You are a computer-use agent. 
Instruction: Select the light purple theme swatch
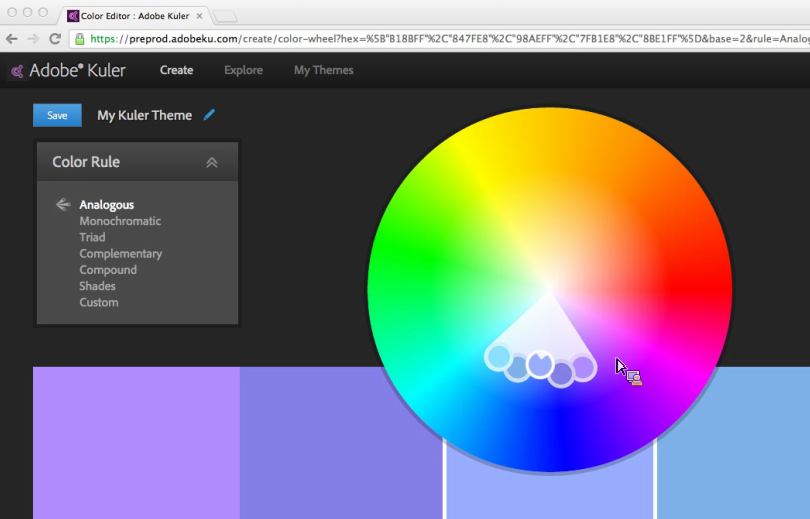136,443
